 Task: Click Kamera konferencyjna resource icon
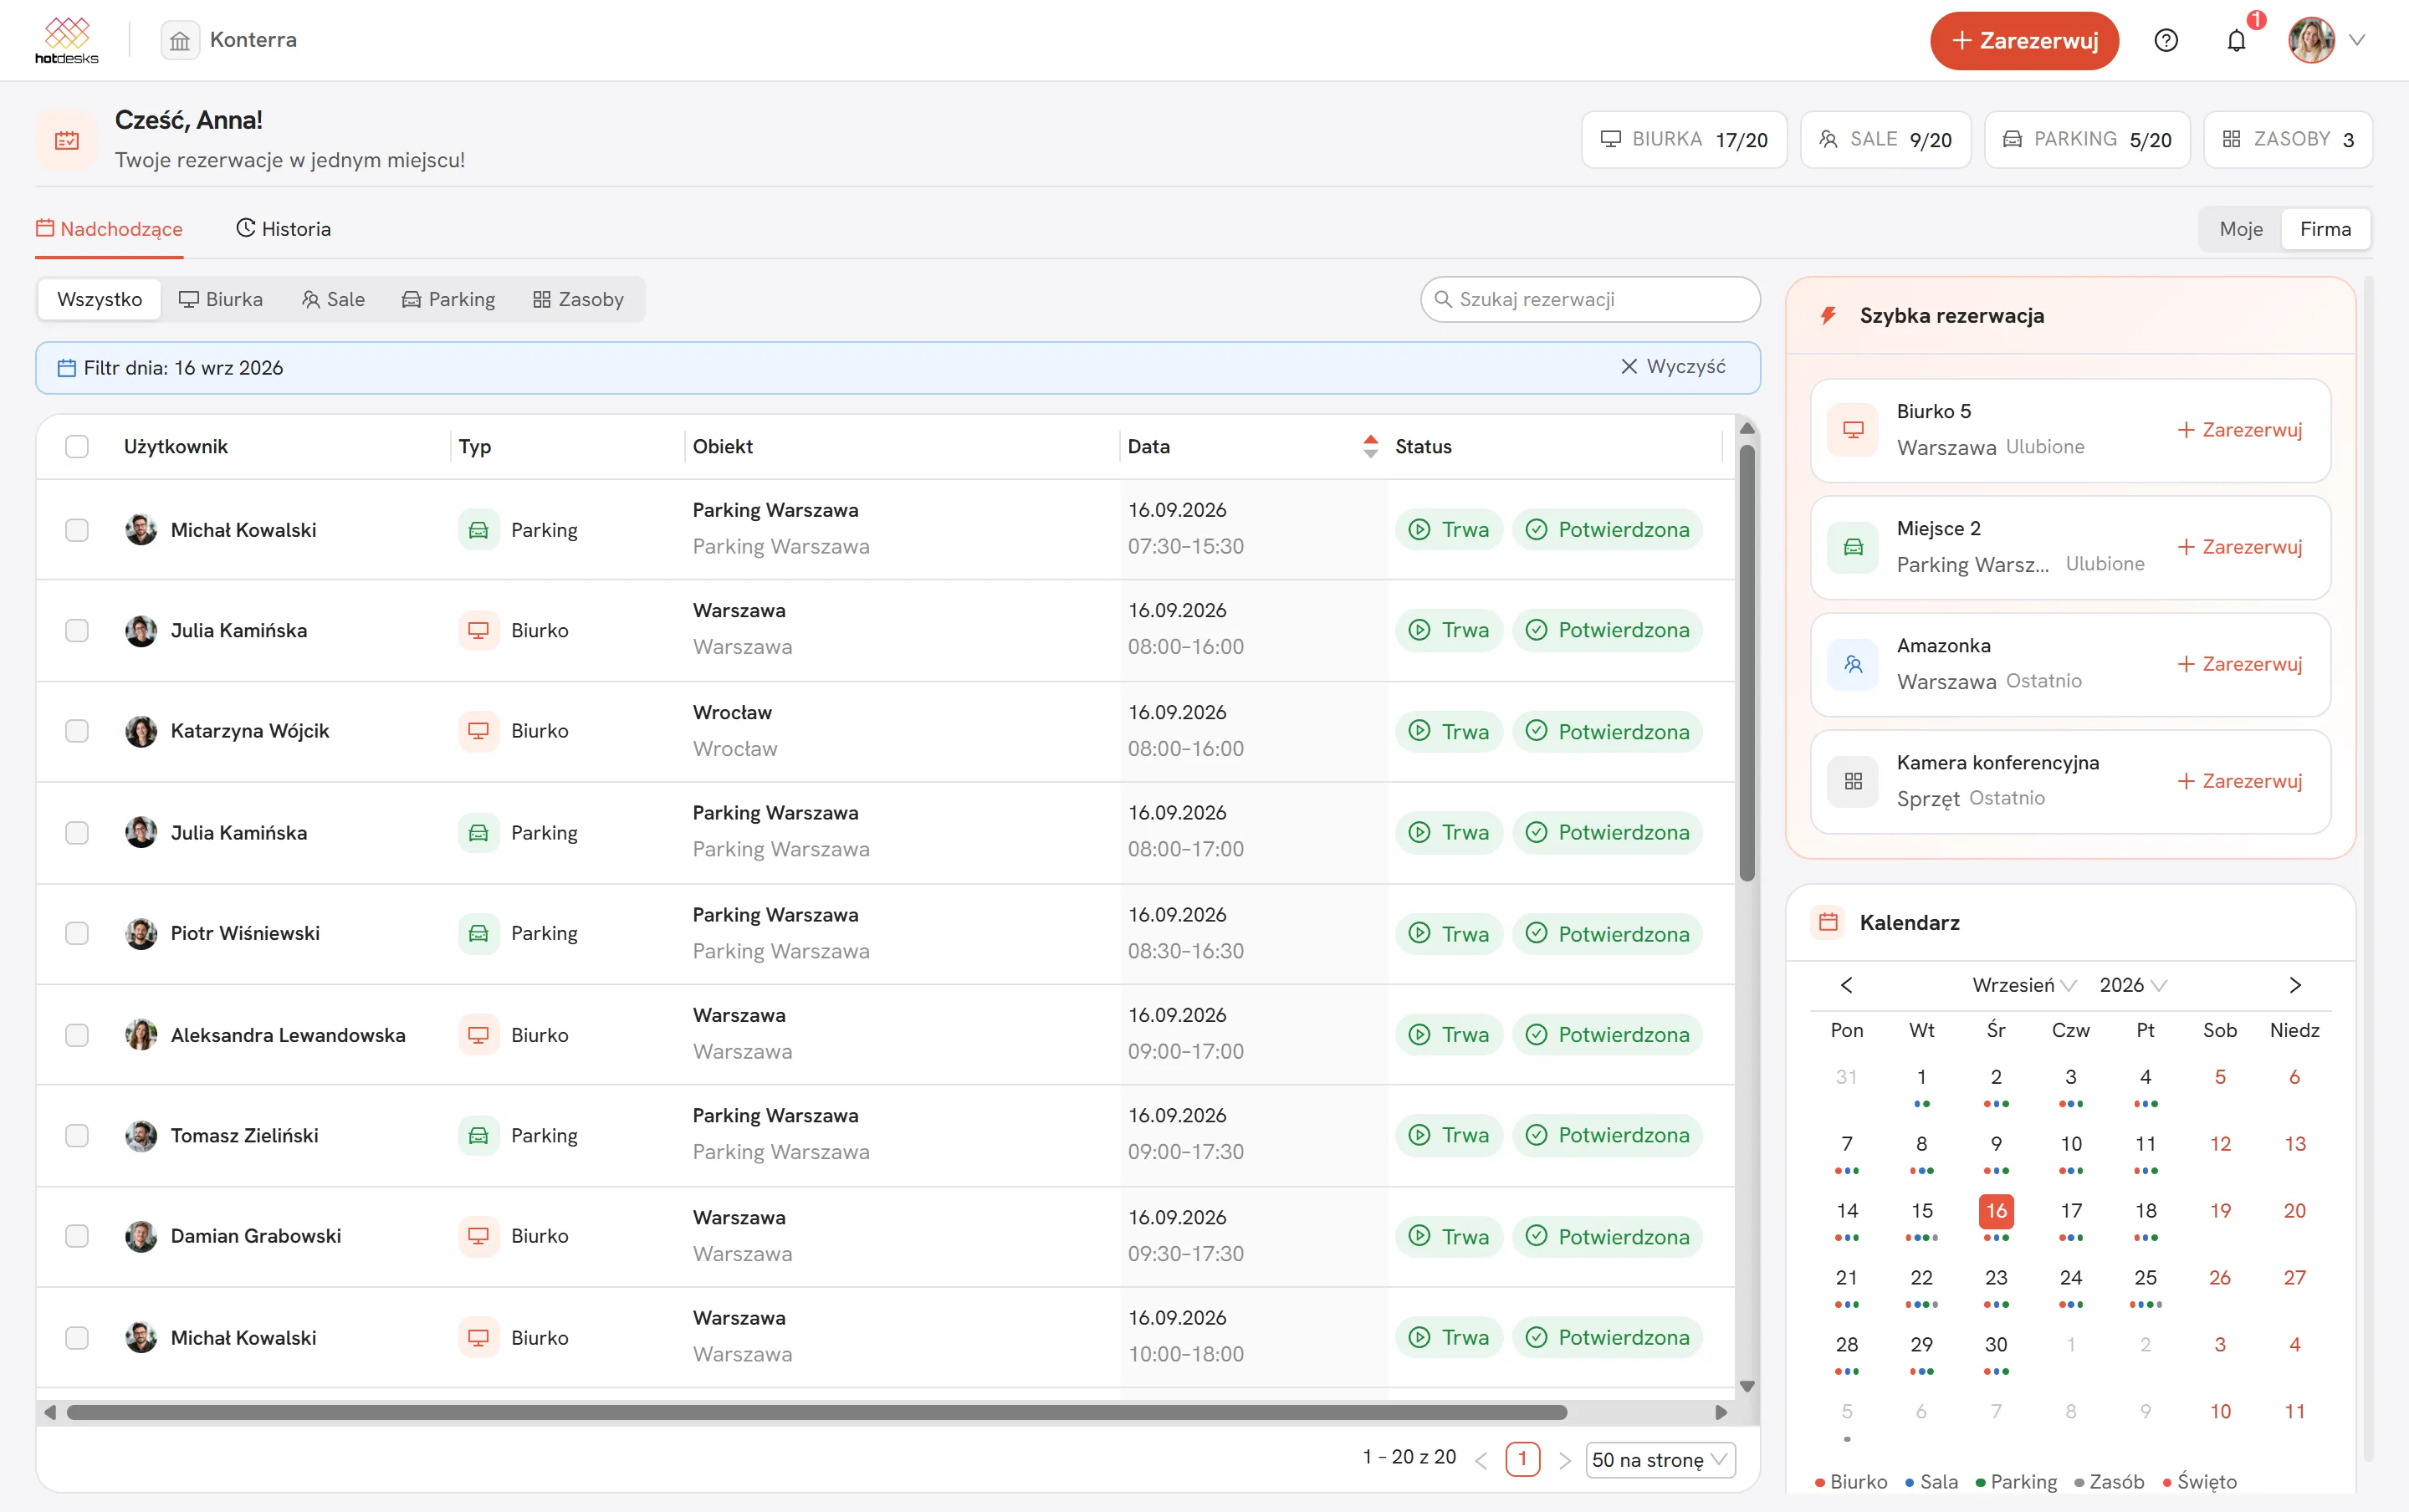click(x=1853, y=781)
